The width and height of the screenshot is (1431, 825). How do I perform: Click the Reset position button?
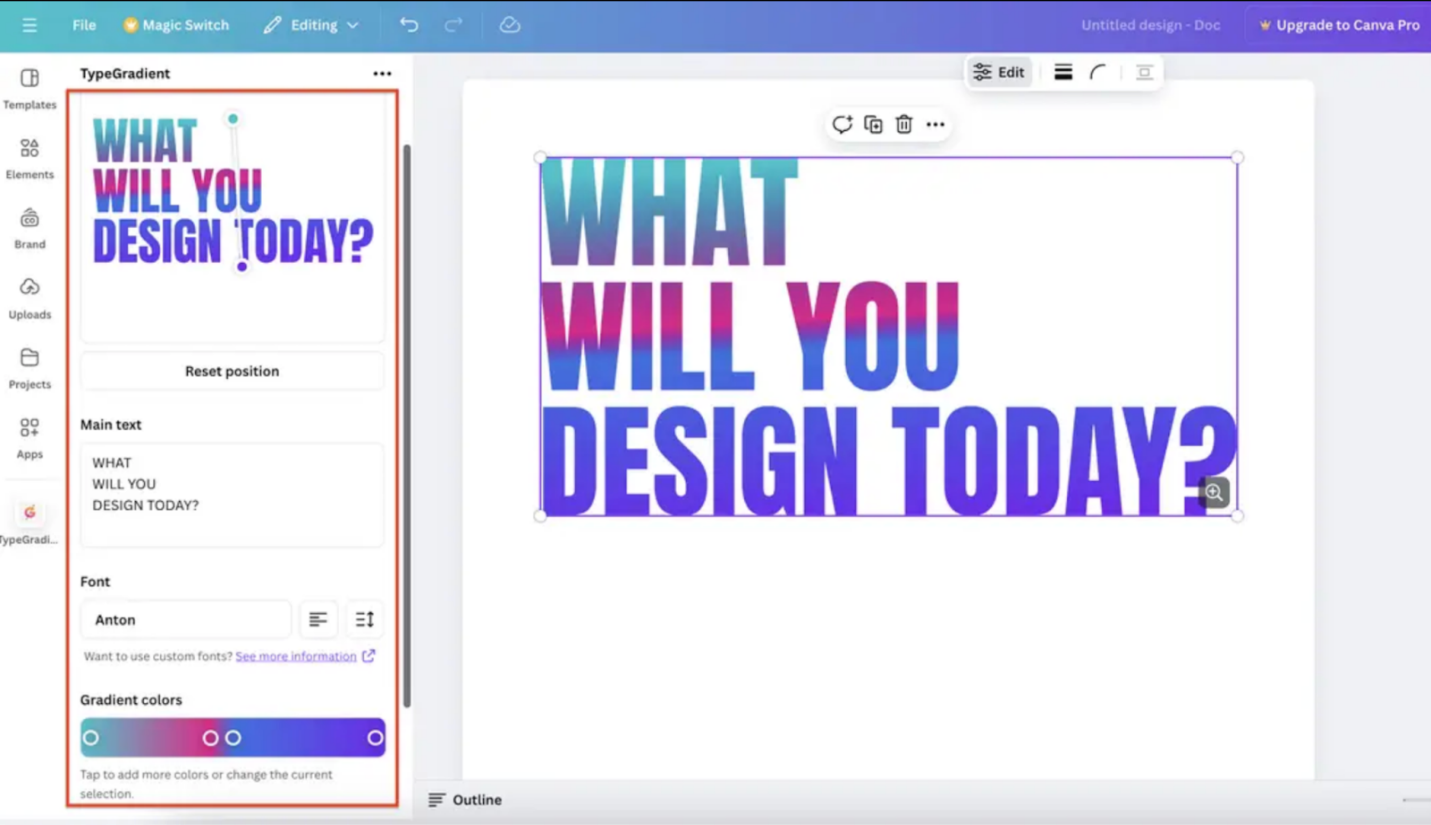[231, 370]
